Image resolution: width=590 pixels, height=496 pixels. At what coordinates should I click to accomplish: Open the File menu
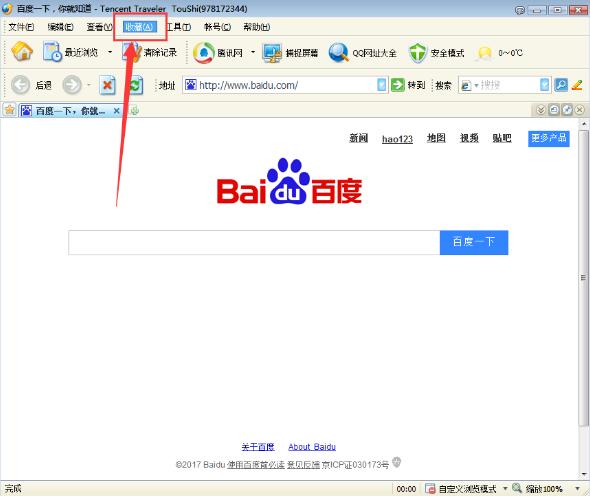21,27
